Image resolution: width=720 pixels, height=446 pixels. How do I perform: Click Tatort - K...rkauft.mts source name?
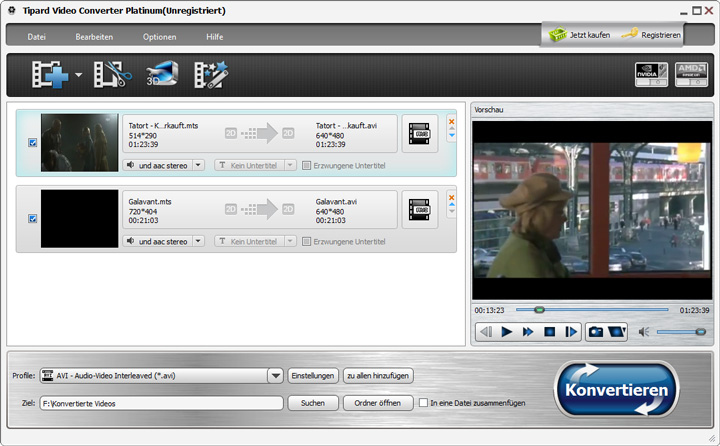pyautogui.click(x=163, y=125)
